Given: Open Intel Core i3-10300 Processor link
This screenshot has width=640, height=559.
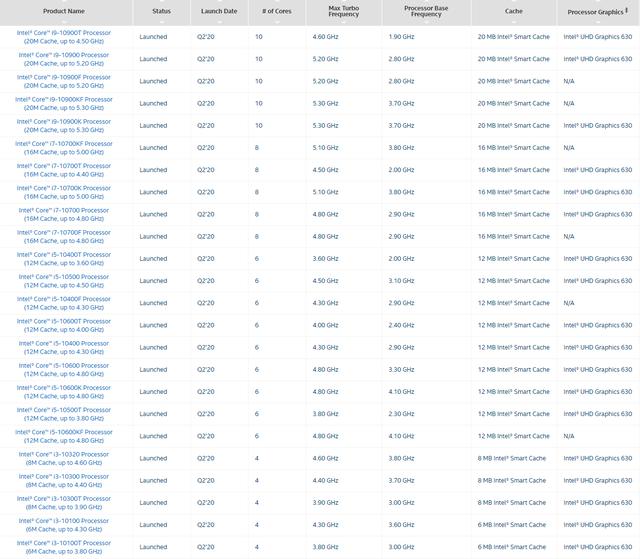Looking at the screenshot, I should tap(64, 480).
